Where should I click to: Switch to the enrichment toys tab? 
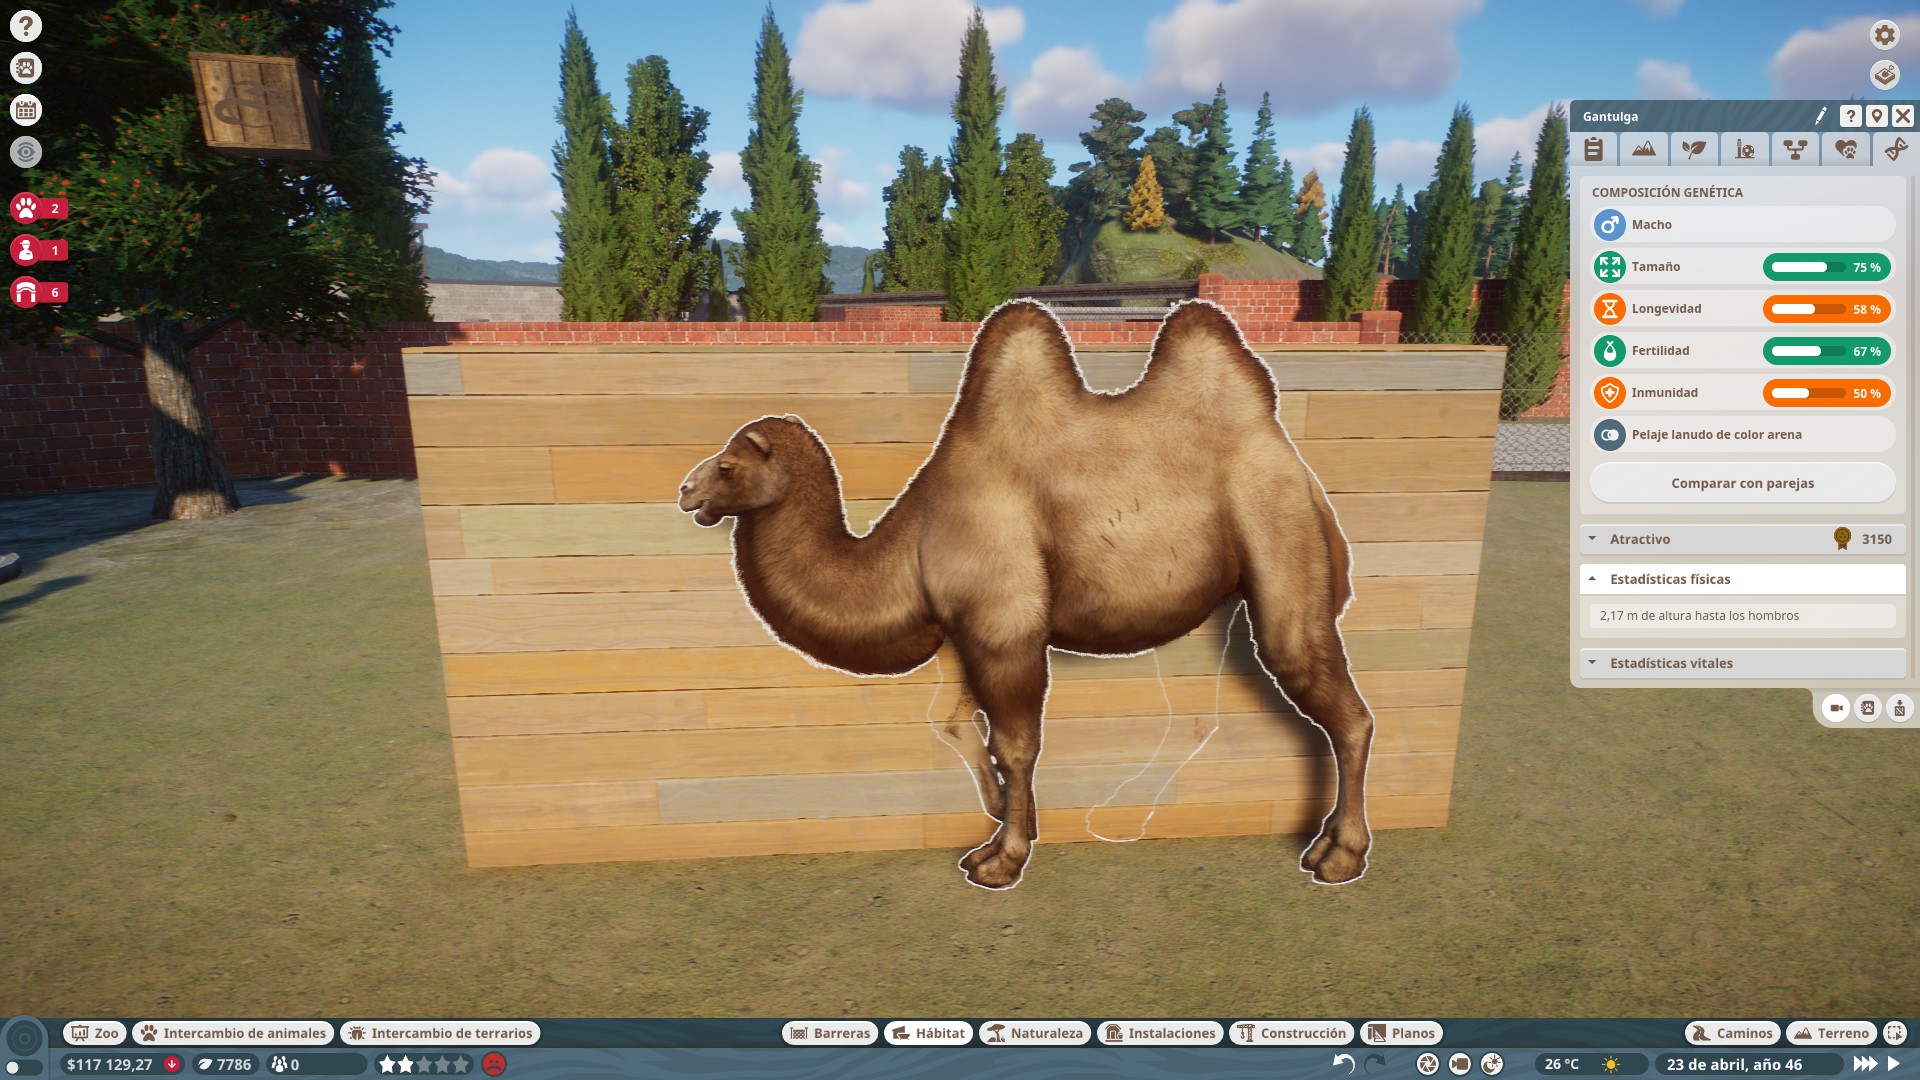[x=1745, y=149]
